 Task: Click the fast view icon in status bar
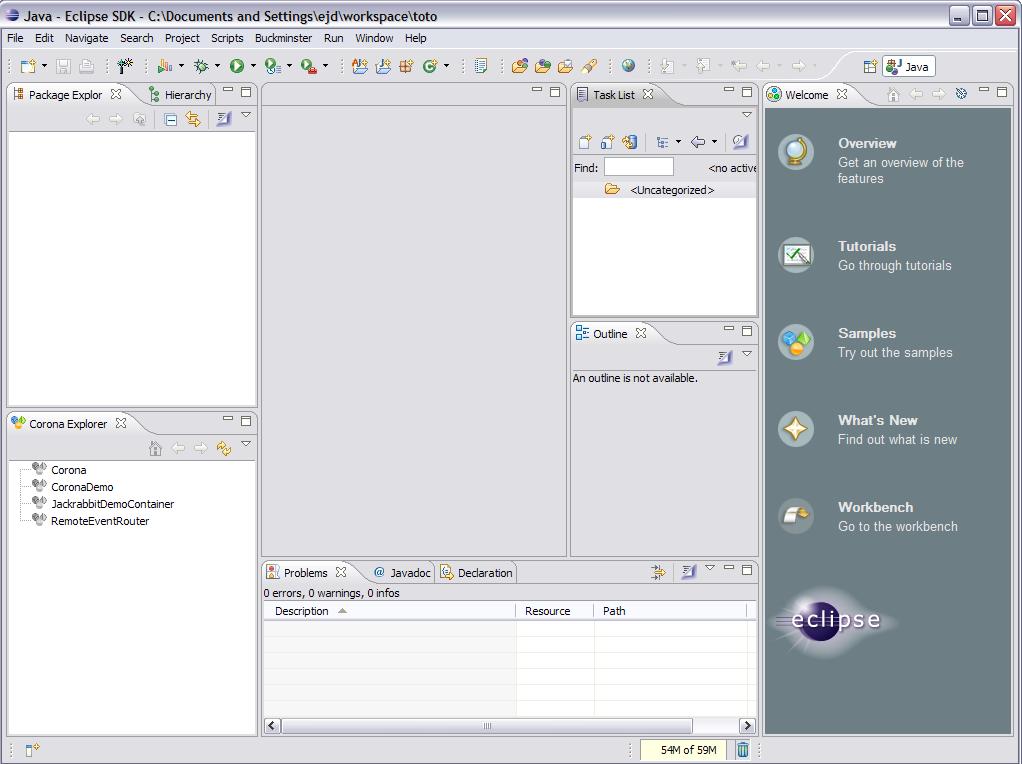[x=32, y=750]
